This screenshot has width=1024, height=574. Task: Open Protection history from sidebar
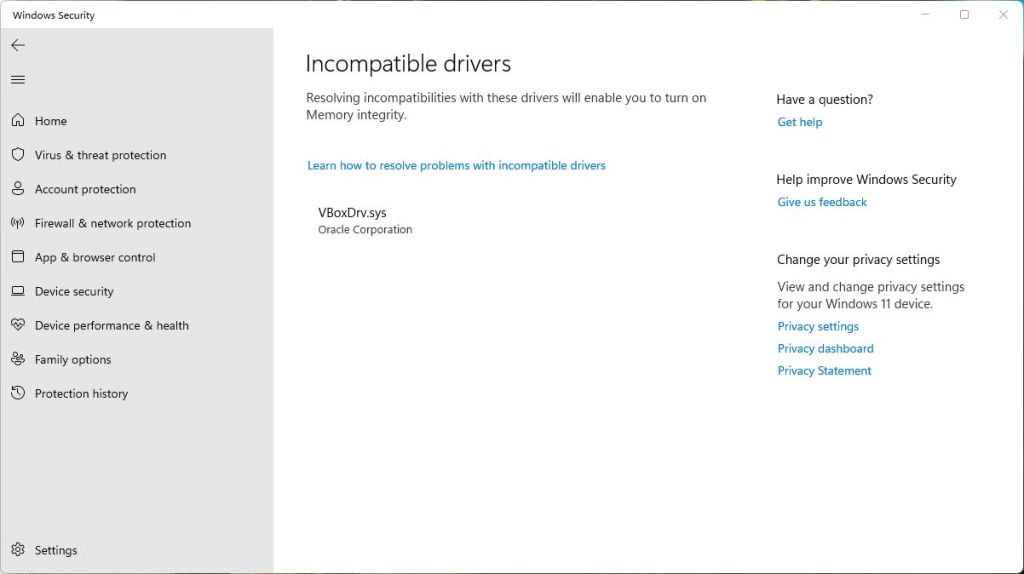click(x=81, y=393)
